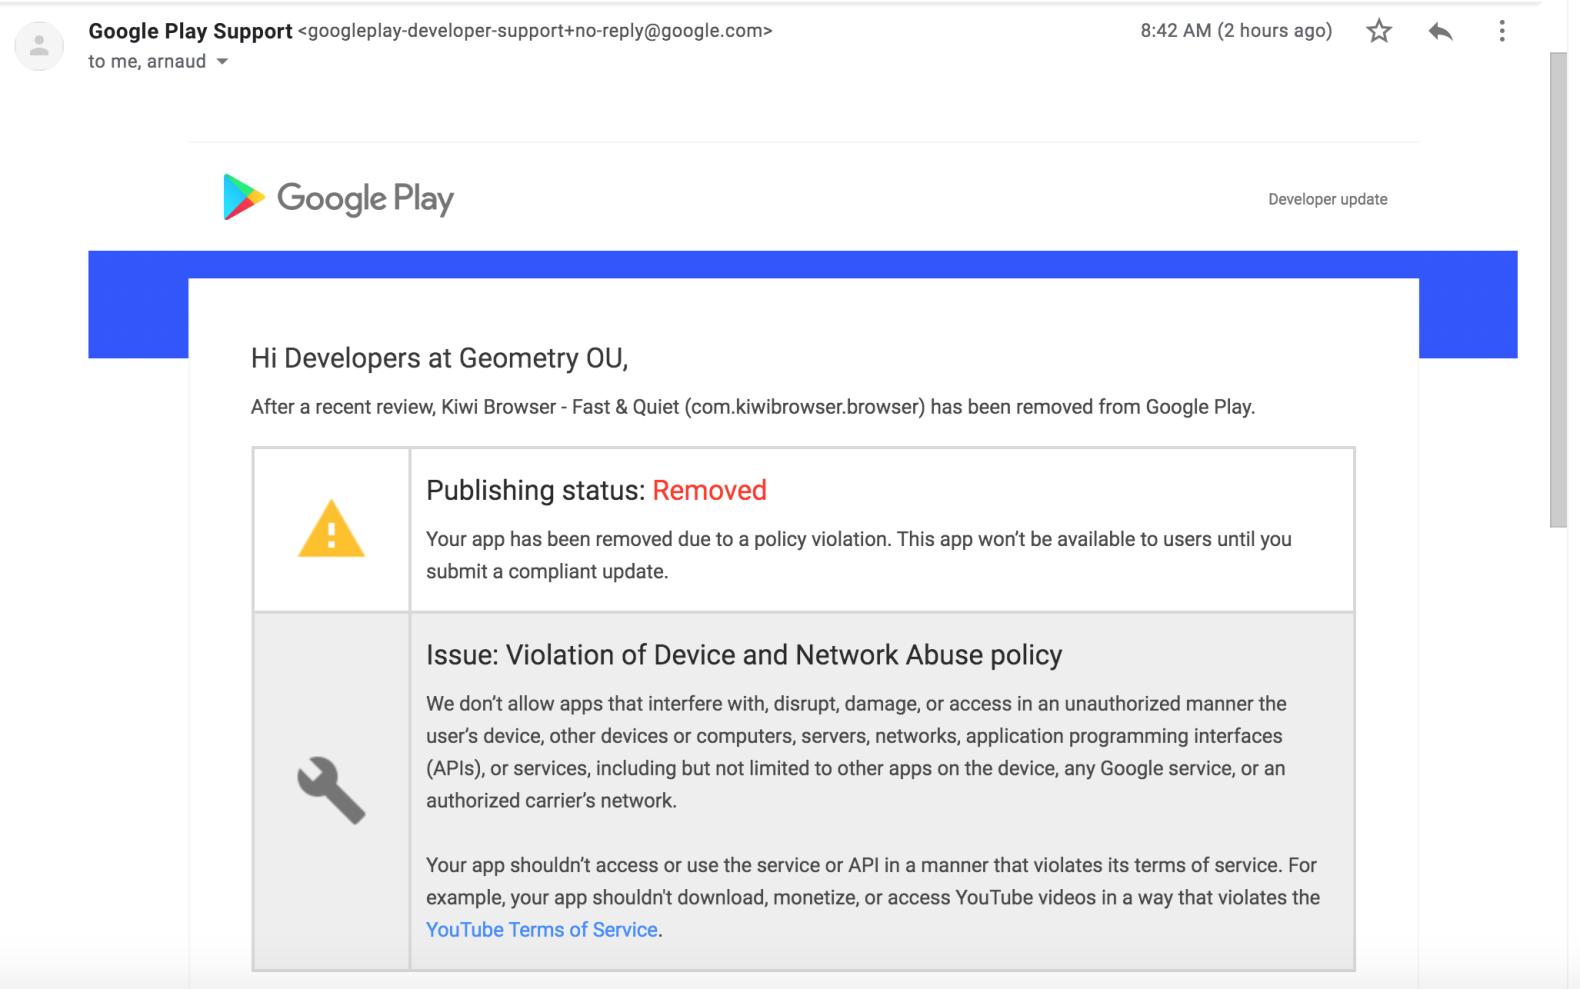
Task: Click the 8:42 AM timestamp
Action: [1235, 31]
